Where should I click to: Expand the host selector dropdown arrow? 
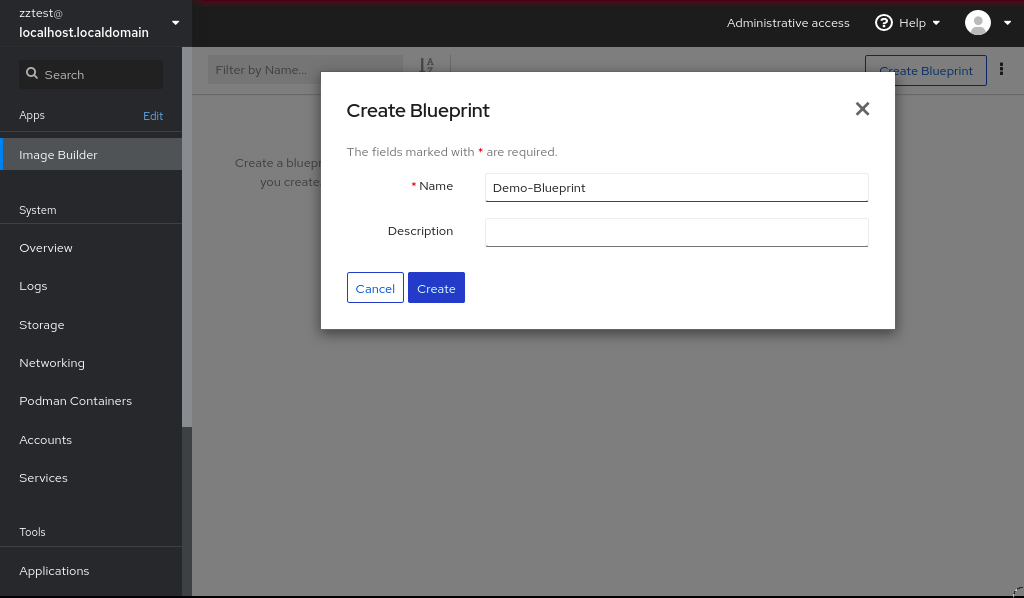pyautogui.click(x=176, y=23)
